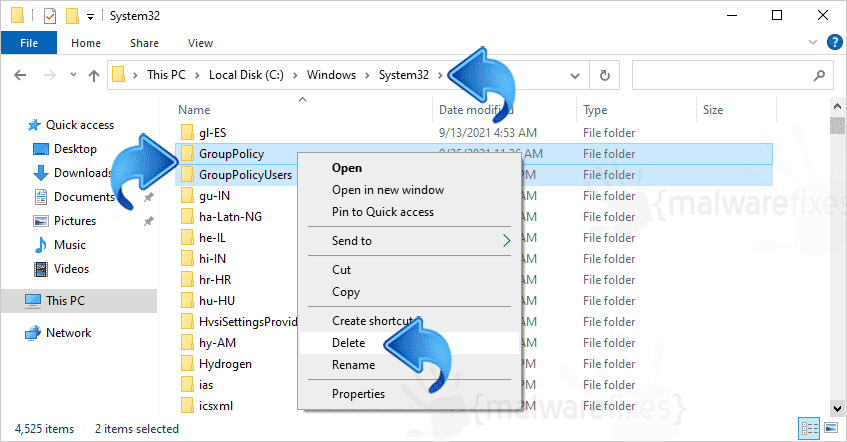This screenshot has height=442, width=847.
Task: Click the Forward navigation arrow
Action: pos(50,75)
